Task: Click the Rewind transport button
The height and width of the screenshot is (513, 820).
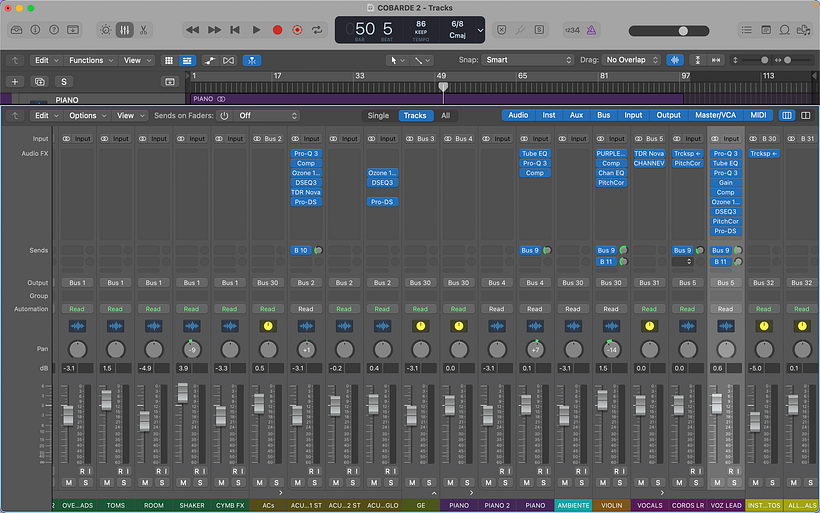Action: click(x=192, y=30)
